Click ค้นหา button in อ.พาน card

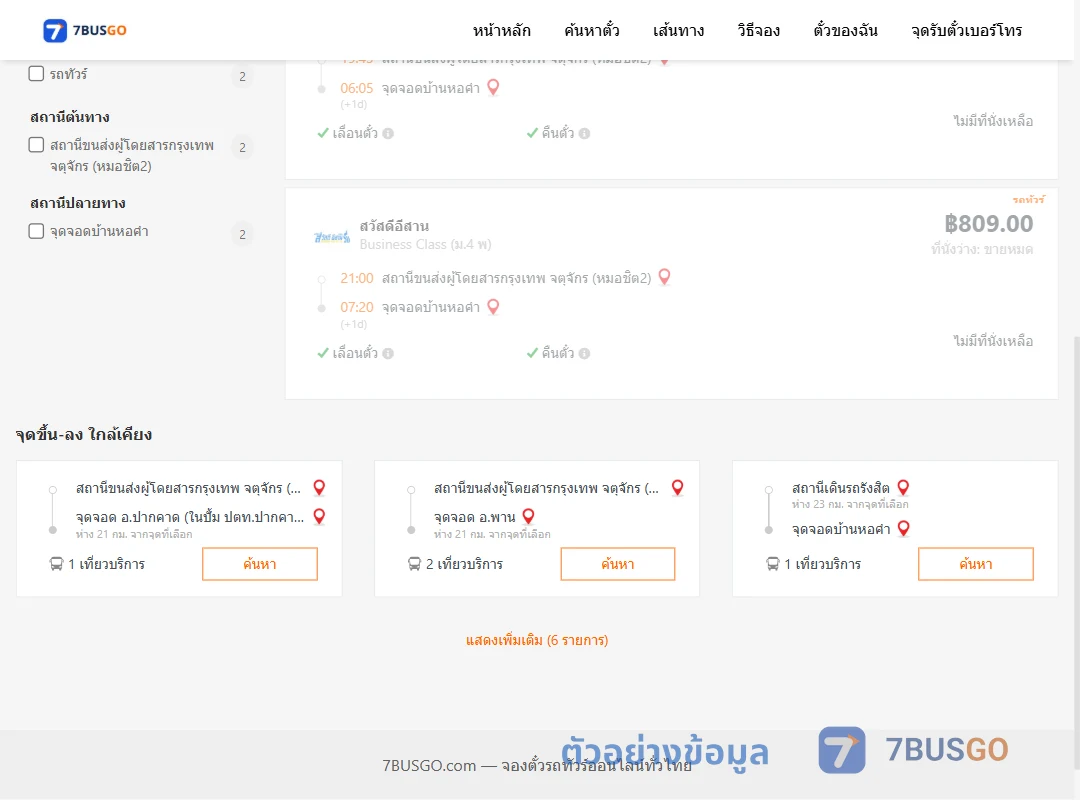[x=618, y=564]
